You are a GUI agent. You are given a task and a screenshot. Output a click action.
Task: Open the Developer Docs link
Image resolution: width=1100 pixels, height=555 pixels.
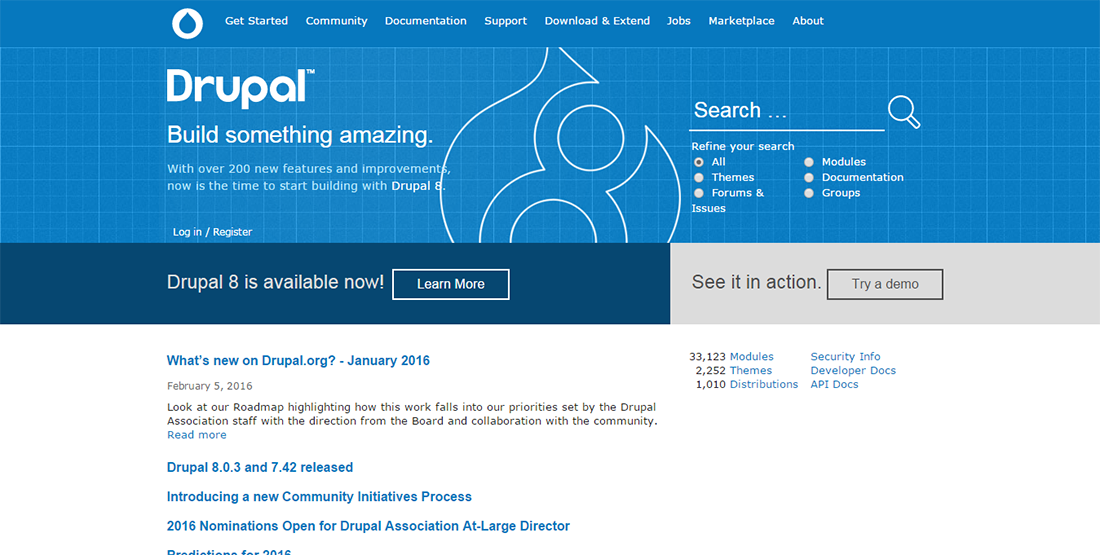(x=853, y=370)
